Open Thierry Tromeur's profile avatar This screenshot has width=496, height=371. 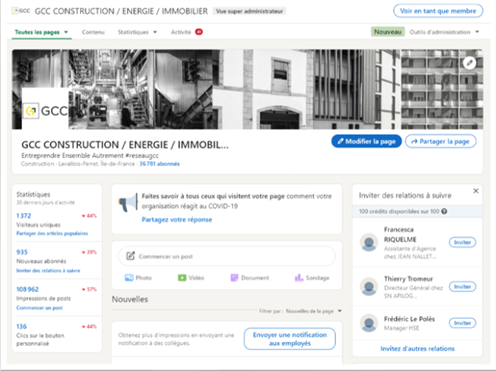pos(369,287)
